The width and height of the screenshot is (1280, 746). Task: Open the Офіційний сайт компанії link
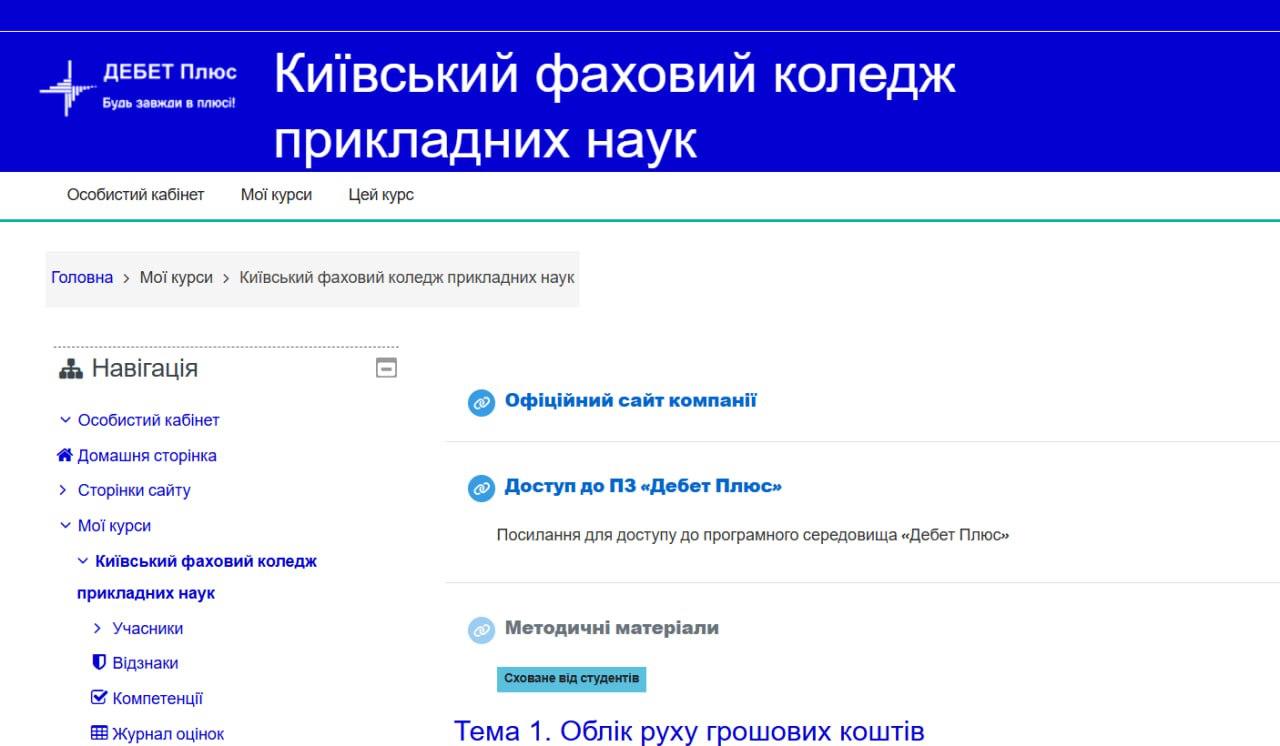tap(630, 401)
